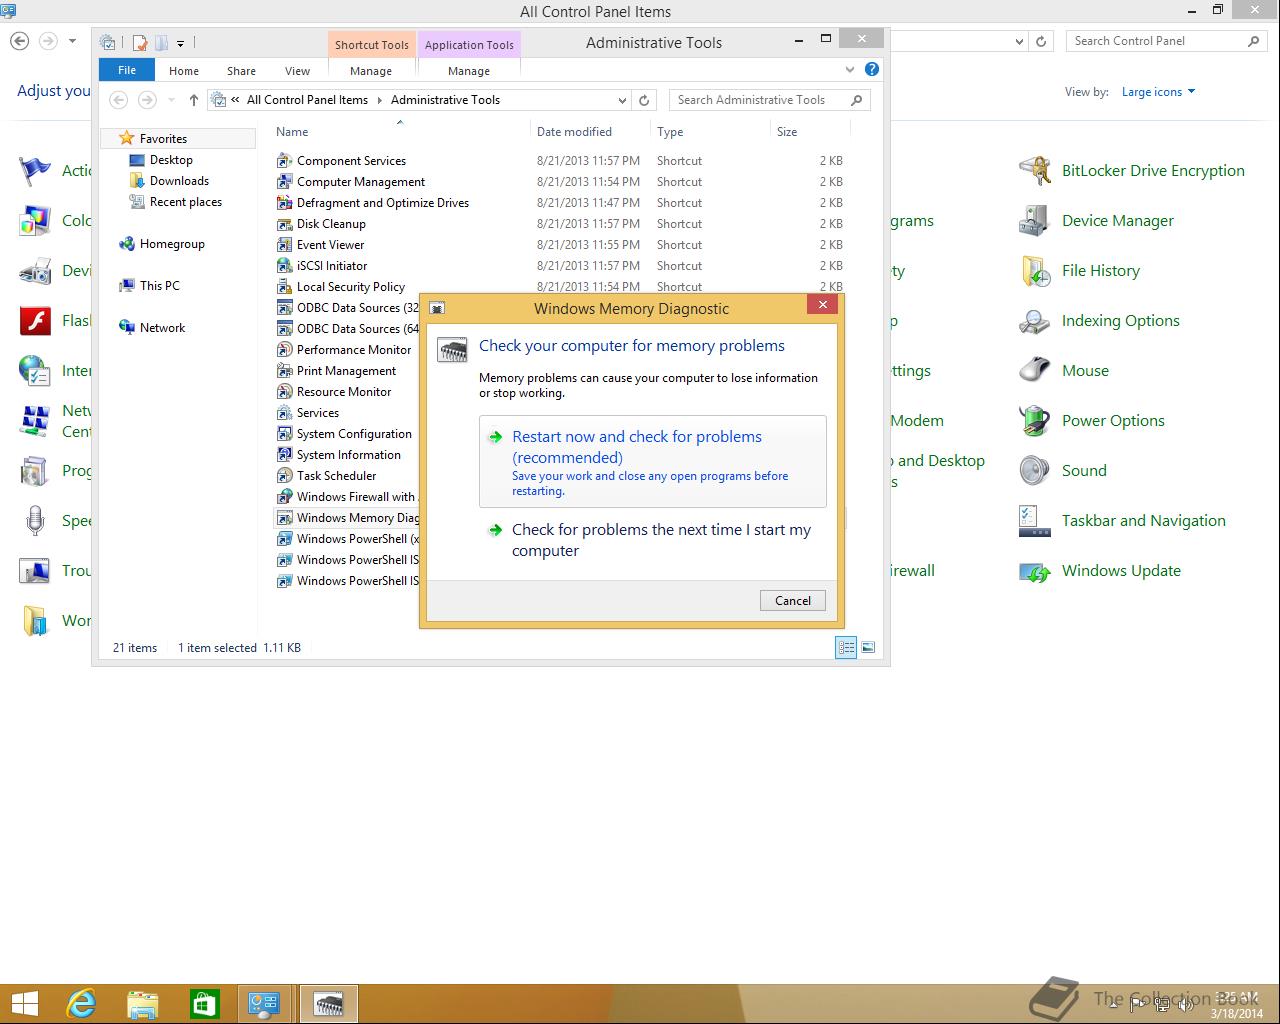Open Control Panel recent pages dropdown
The width and height of the screenshot is (1280, 1024).
72,41
